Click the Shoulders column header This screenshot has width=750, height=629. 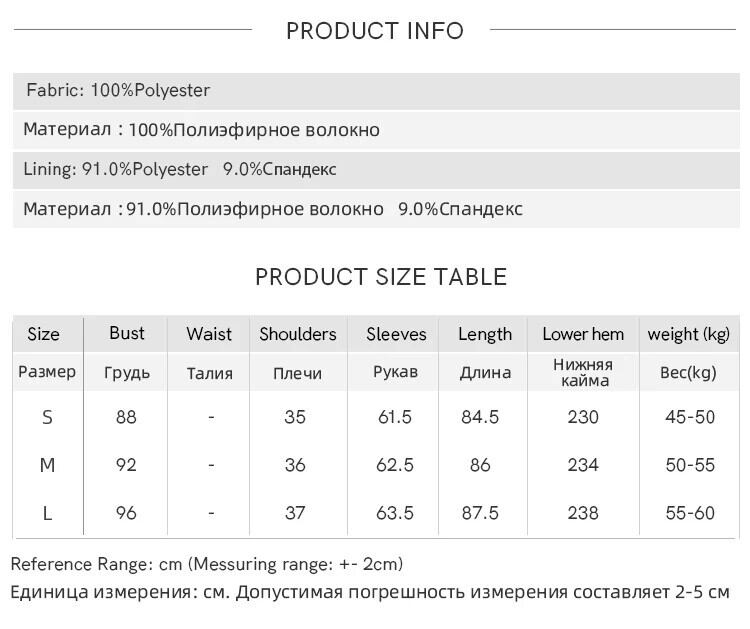tap(298, 334)
